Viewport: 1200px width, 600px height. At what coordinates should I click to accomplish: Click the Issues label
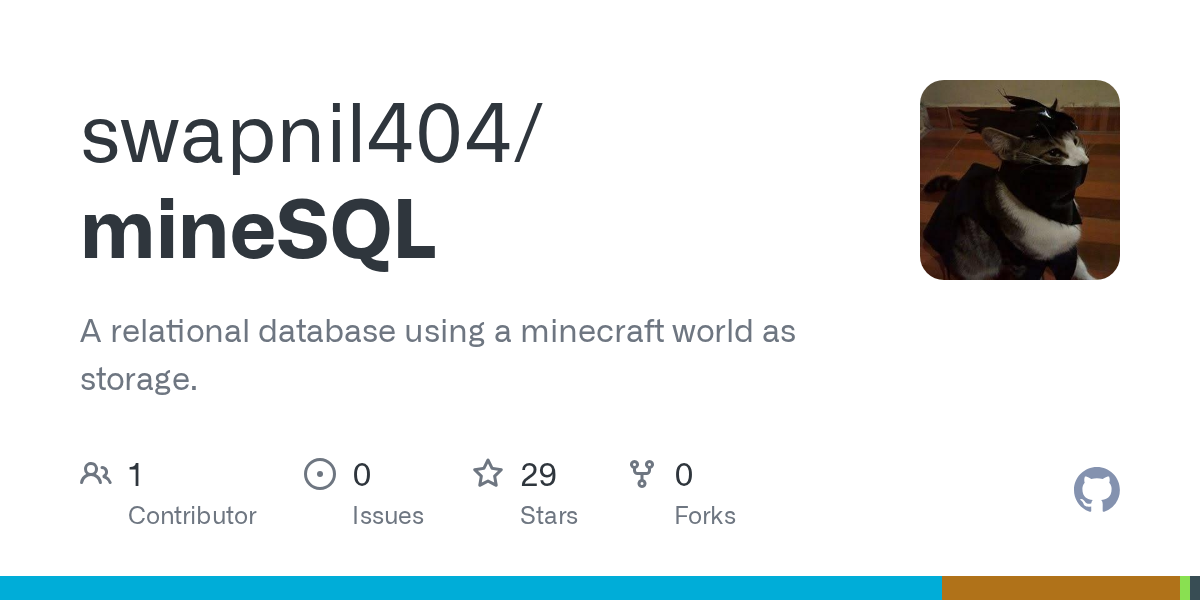[388, 516]
